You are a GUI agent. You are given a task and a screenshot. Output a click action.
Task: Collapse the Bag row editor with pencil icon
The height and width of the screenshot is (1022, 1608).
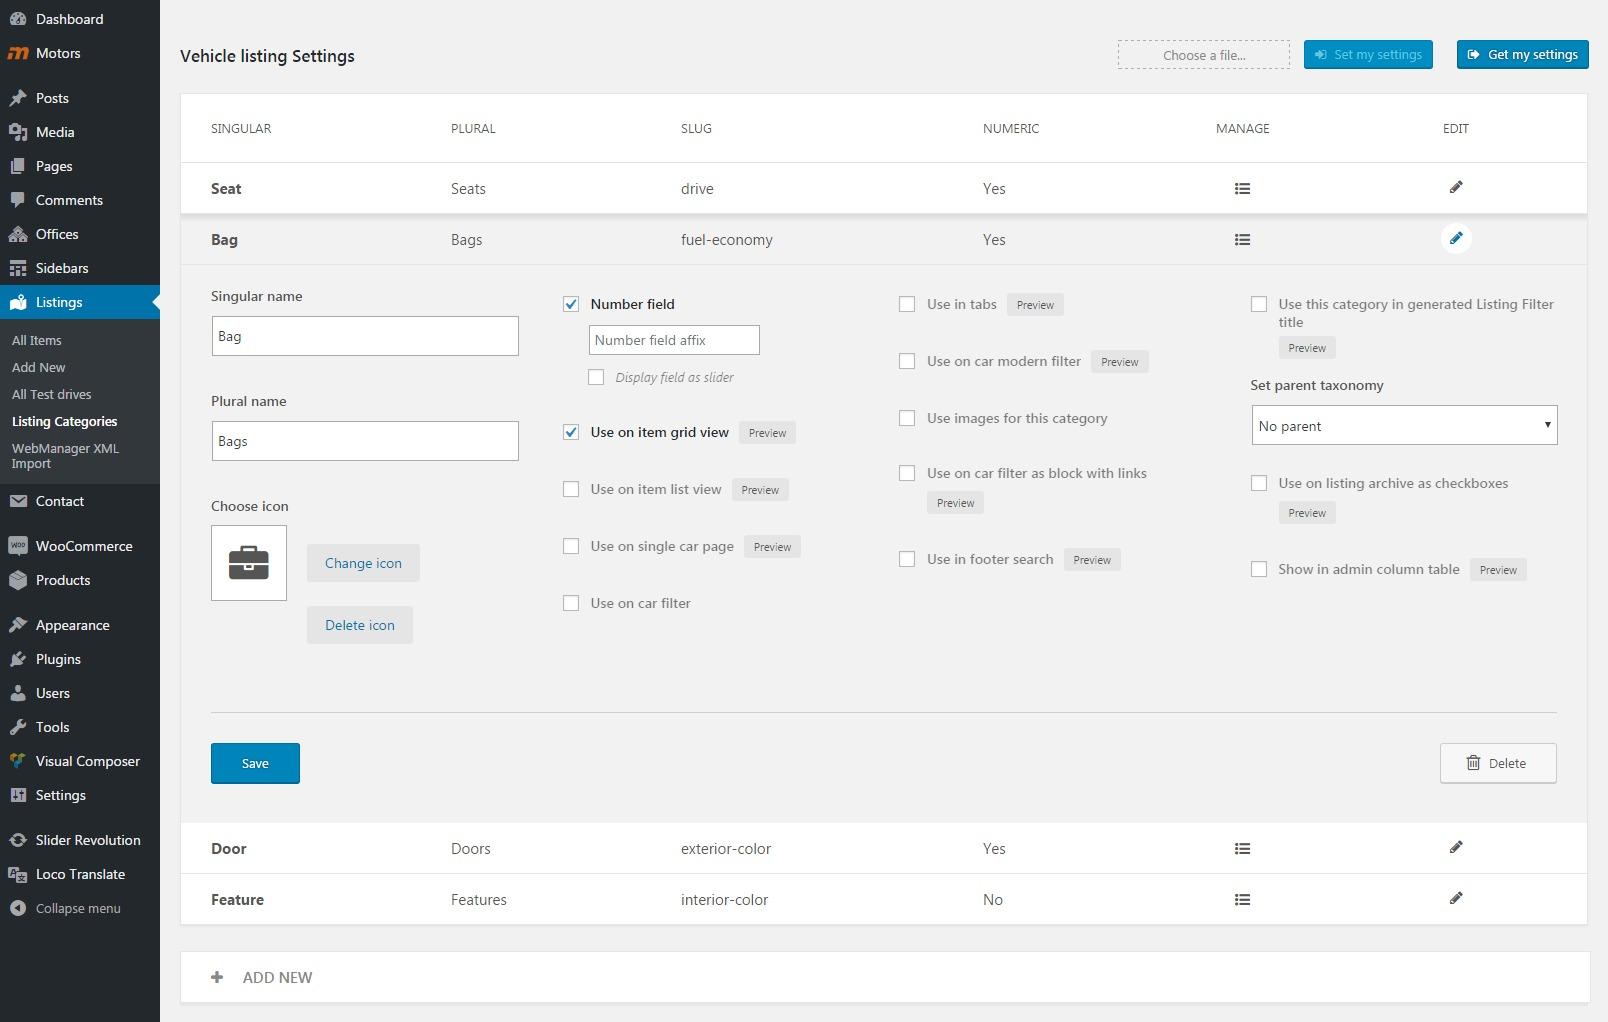coord(1456,239)
